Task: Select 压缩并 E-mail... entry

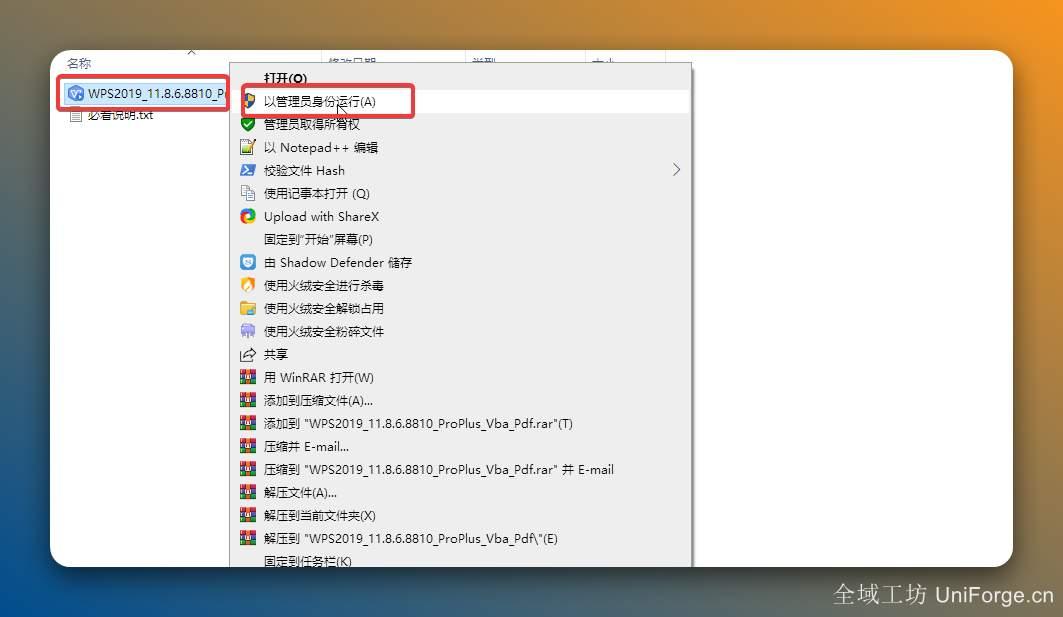Action: pos(306,447)
